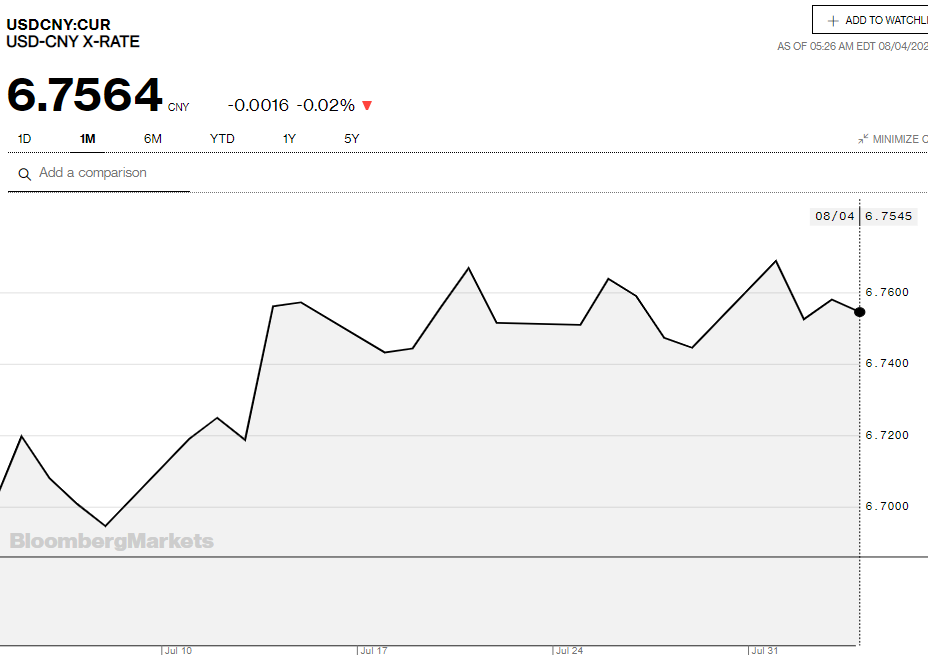This screenshot has width=928, height=655.
Task: Click the 08/04 date crosshair label
Action: pyautogui.click(x=834, y=216)
